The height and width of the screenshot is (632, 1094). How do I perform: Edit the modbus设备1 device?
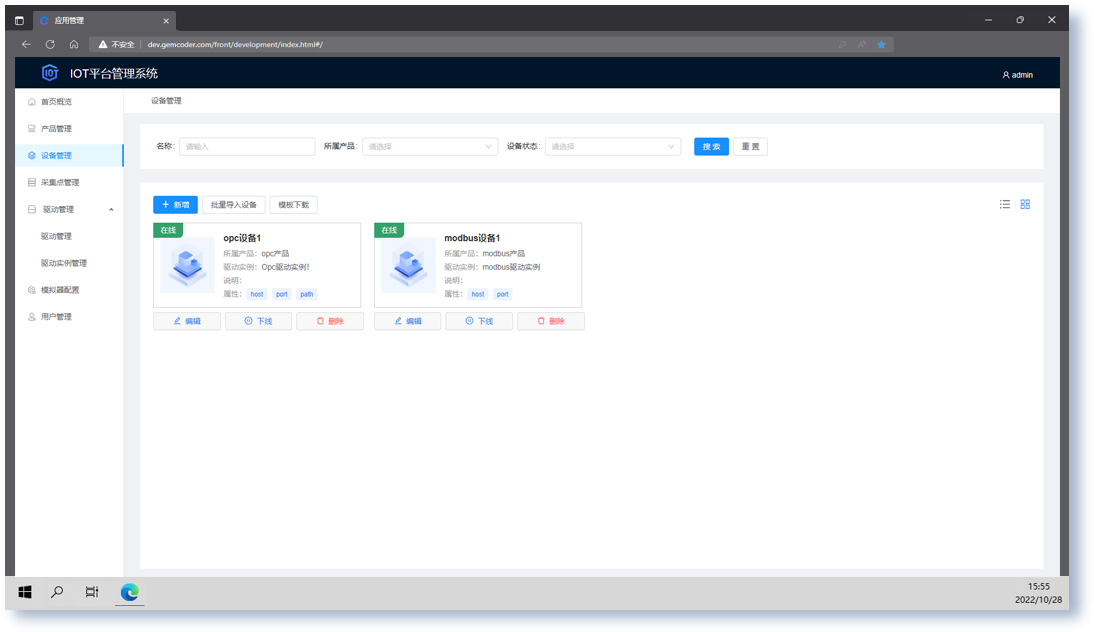[x=407, y=321]
